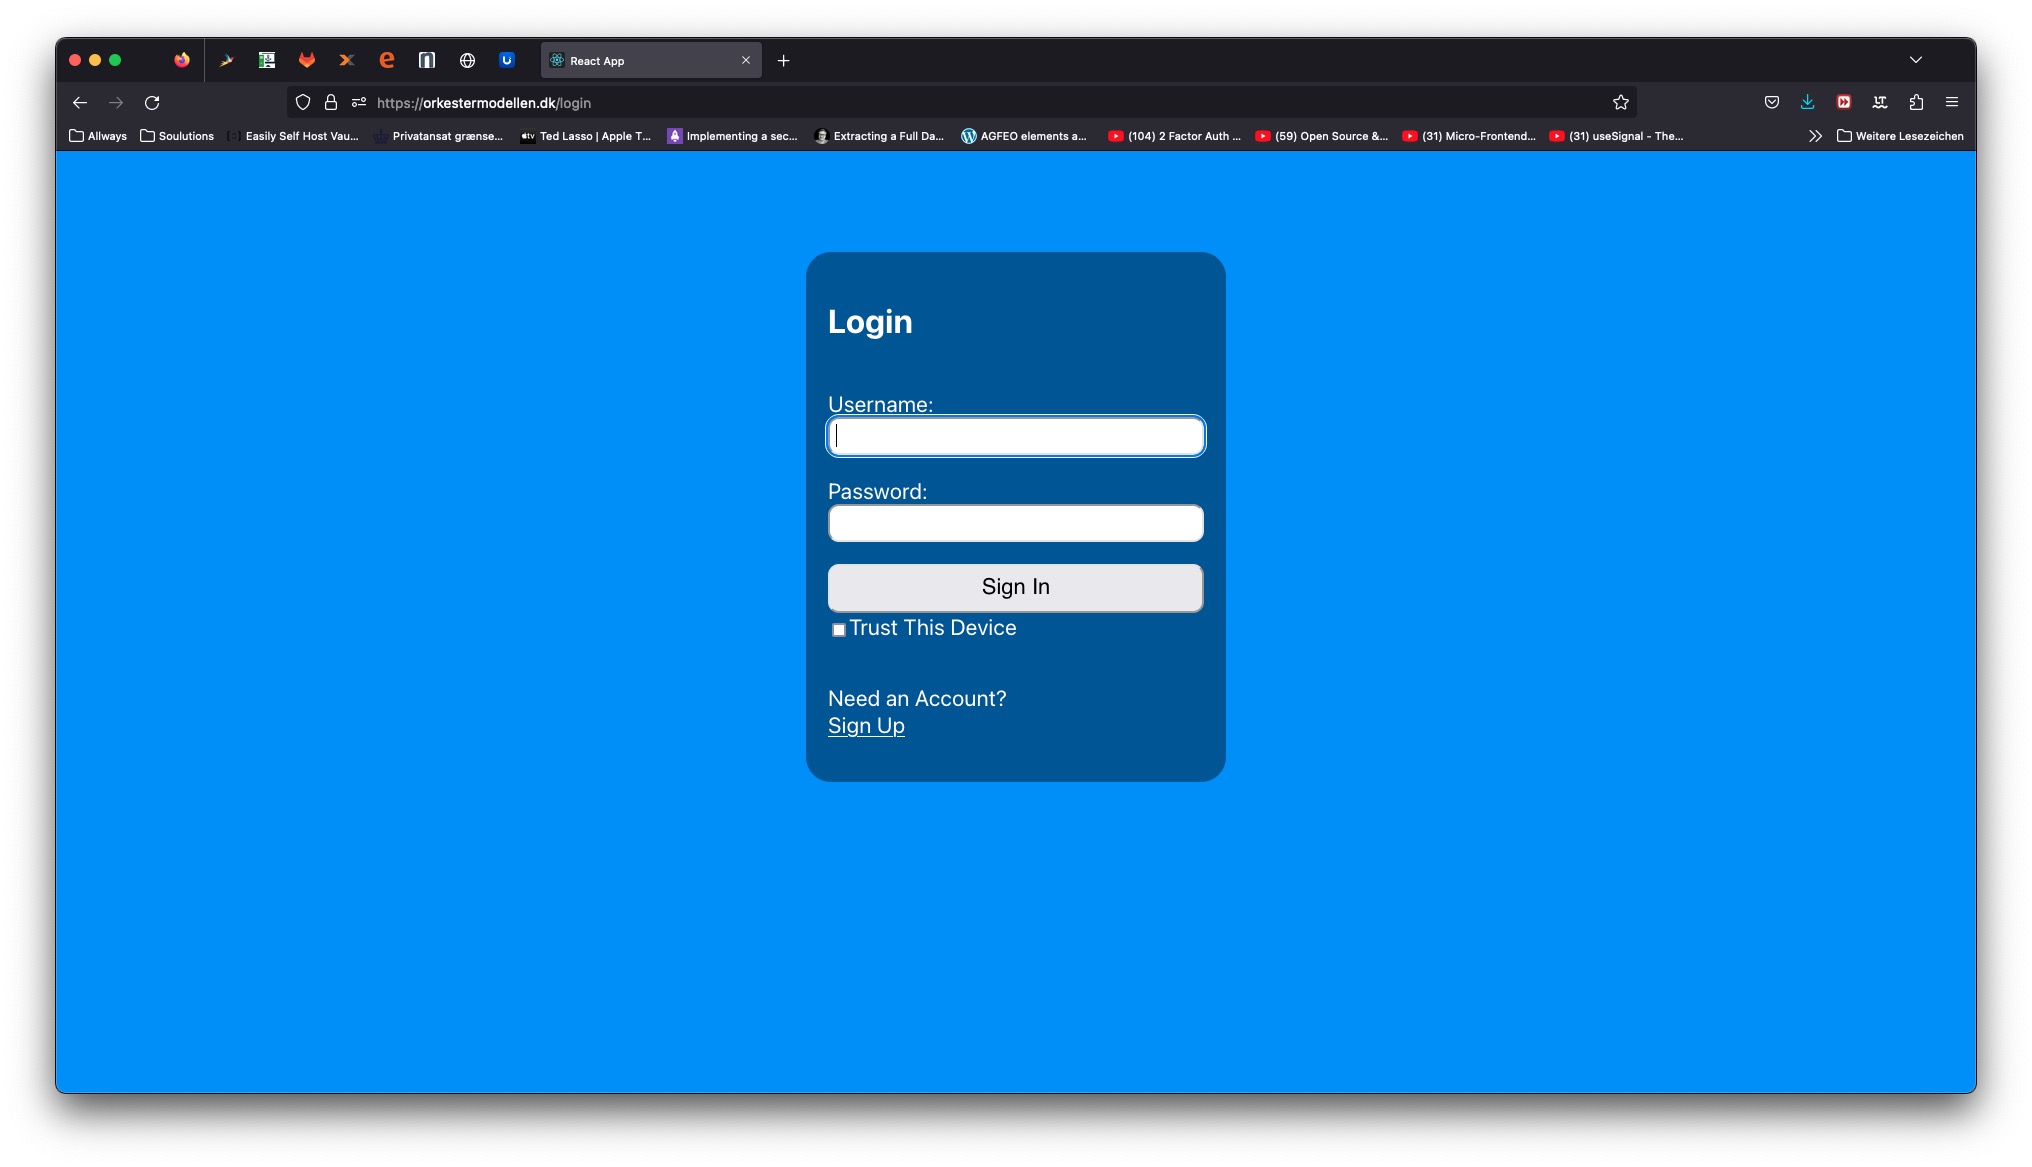Open the Extensions puzzle-piece icon
This screenshot has height=1167, width=2032.
pos(1915,102)
